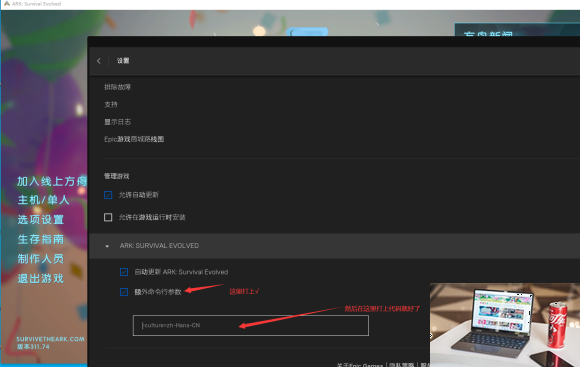This screenshot has width=580, height=367.
Task: Uncheck 额外命令行参数 checkbox
Action: point(124,292)
